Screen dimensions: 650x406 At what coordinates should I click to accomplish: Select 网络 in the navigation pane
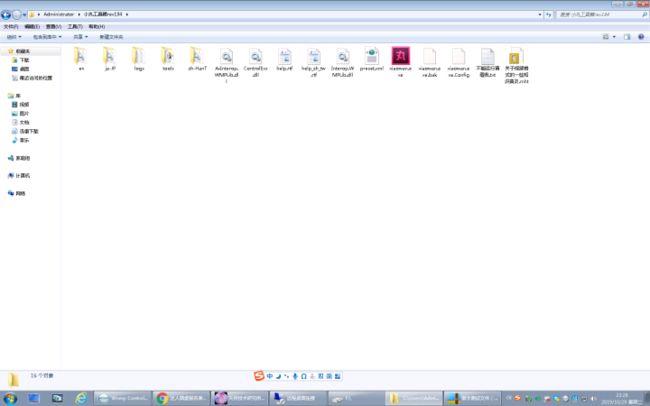[x=20, y=193]
